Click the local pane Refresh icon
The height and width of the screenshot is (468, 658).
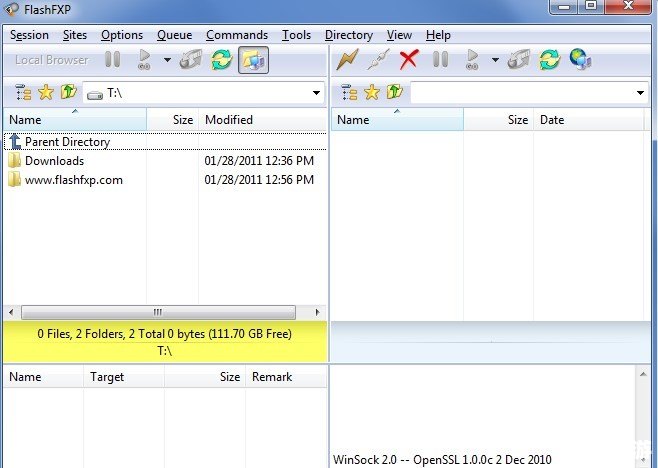pos(222,60)
